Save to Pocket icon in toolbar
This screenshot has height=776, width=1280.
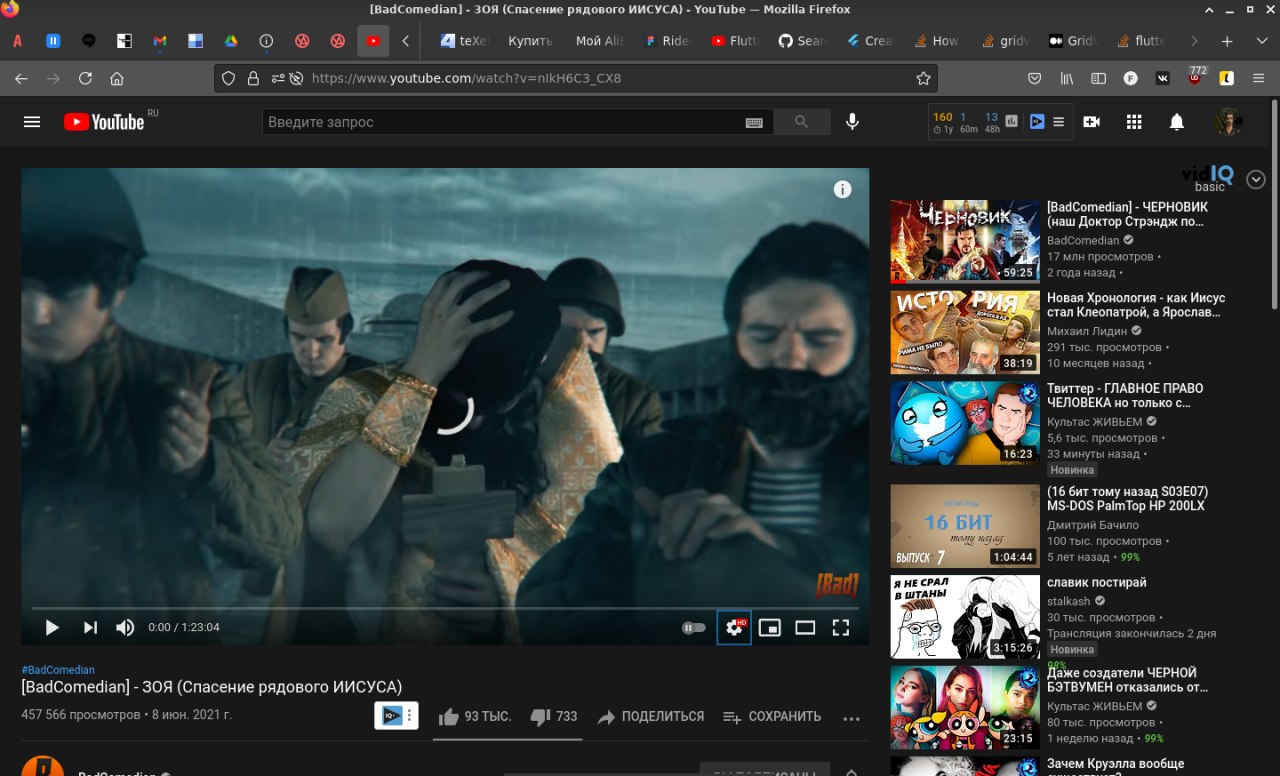[x=1035, y=78]
